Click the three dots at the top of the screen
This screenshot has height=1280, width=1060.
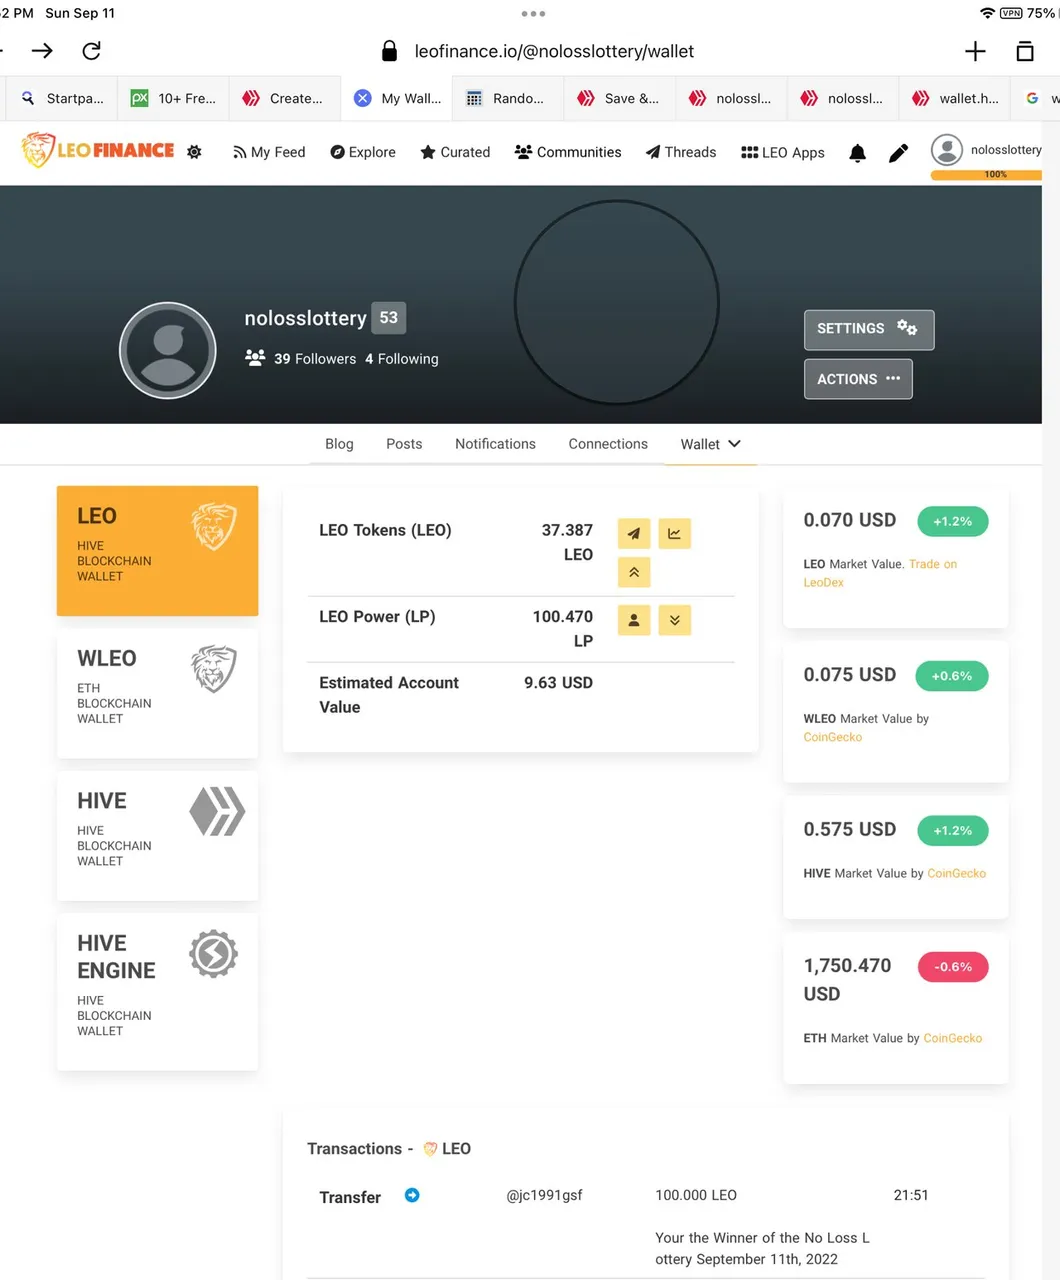point(533,14)
